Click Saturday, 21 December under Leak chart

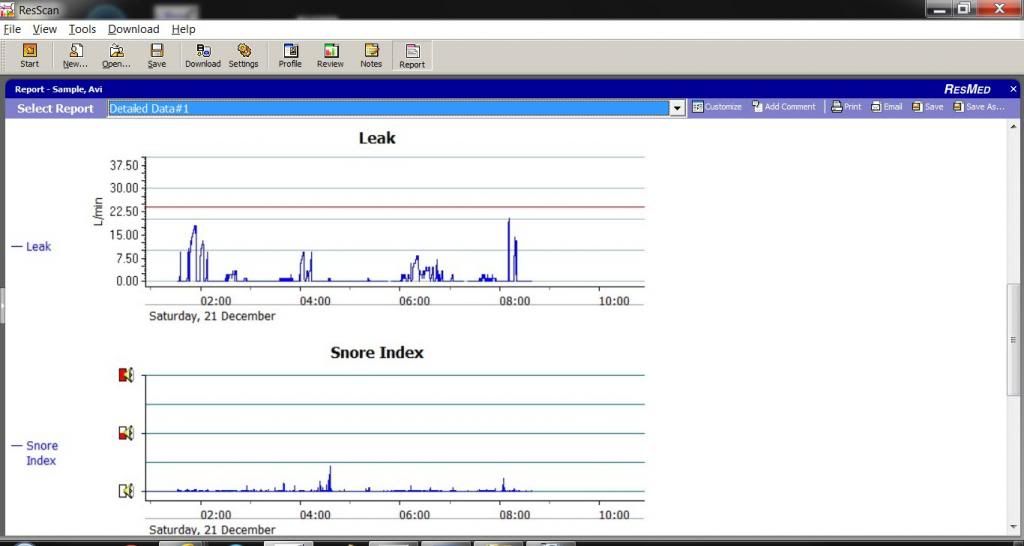[212, 316]
